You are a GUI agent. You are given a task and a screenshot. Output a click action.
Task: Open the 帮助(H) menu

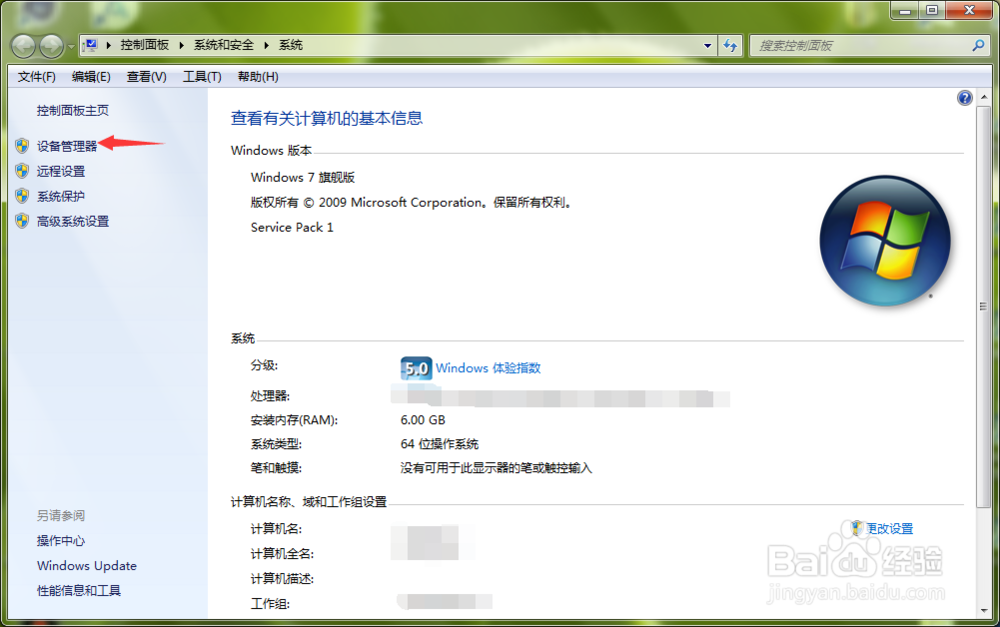258,77
